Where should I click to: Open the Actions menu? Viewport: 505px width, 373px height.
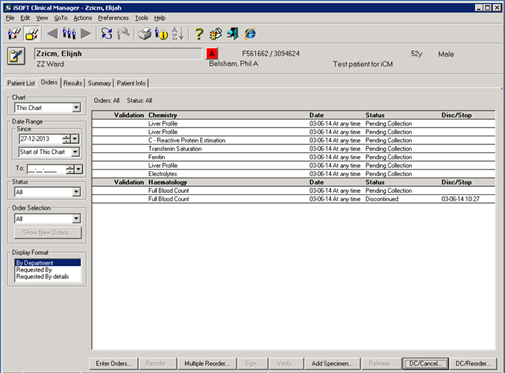(82, 18)
